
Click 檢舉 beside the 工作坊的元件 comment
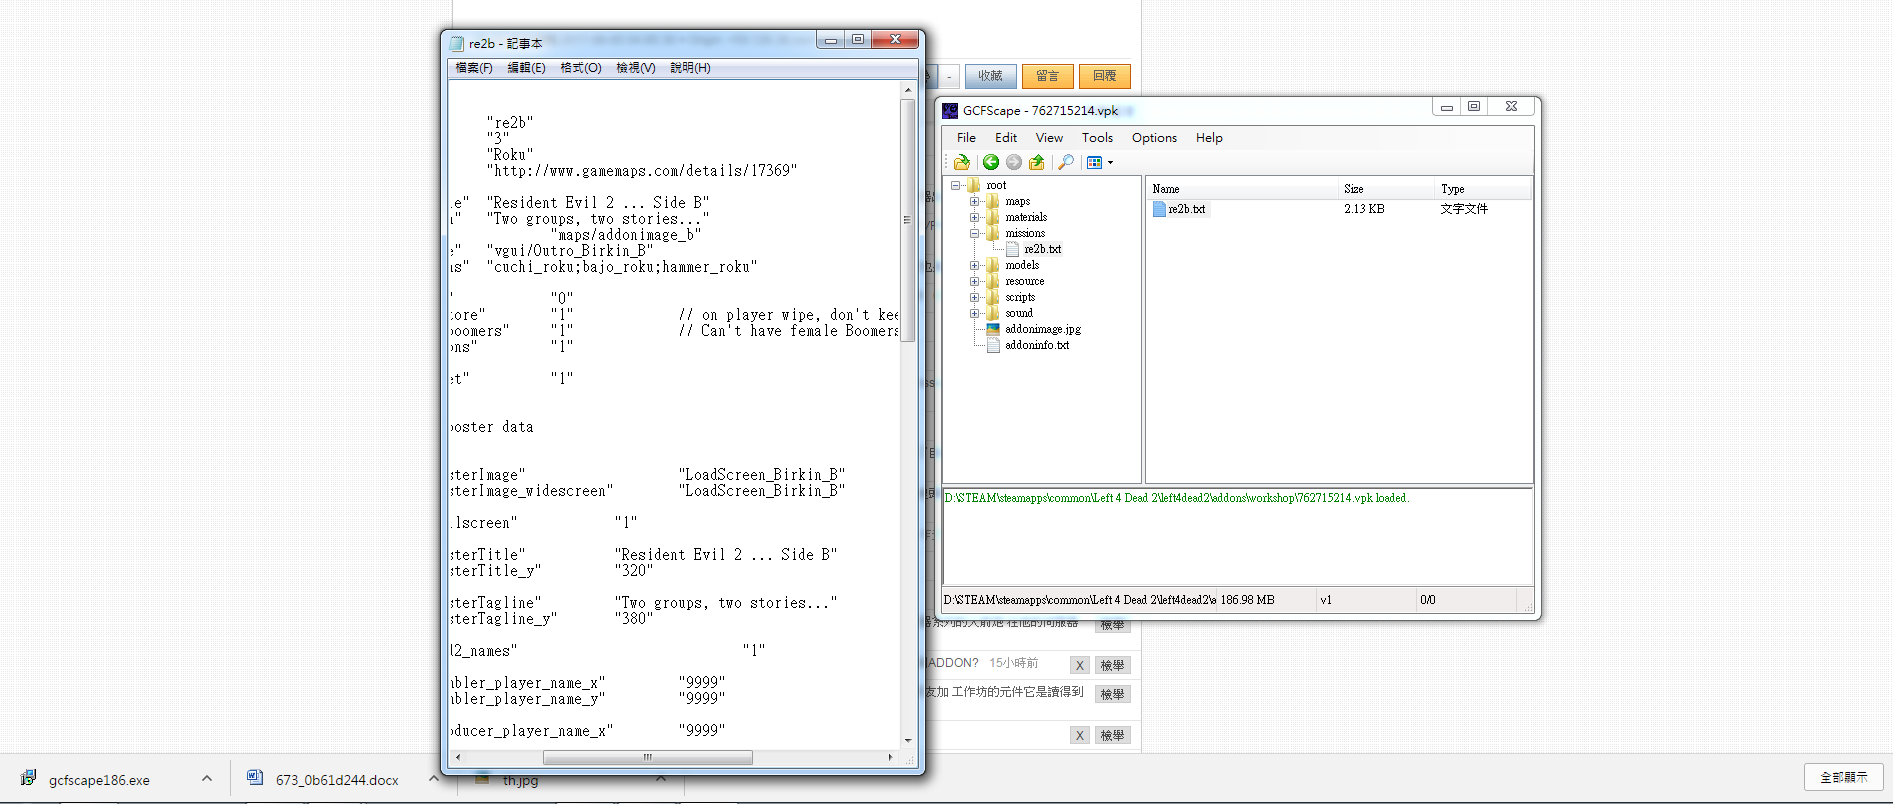[x=1112, y=694]
